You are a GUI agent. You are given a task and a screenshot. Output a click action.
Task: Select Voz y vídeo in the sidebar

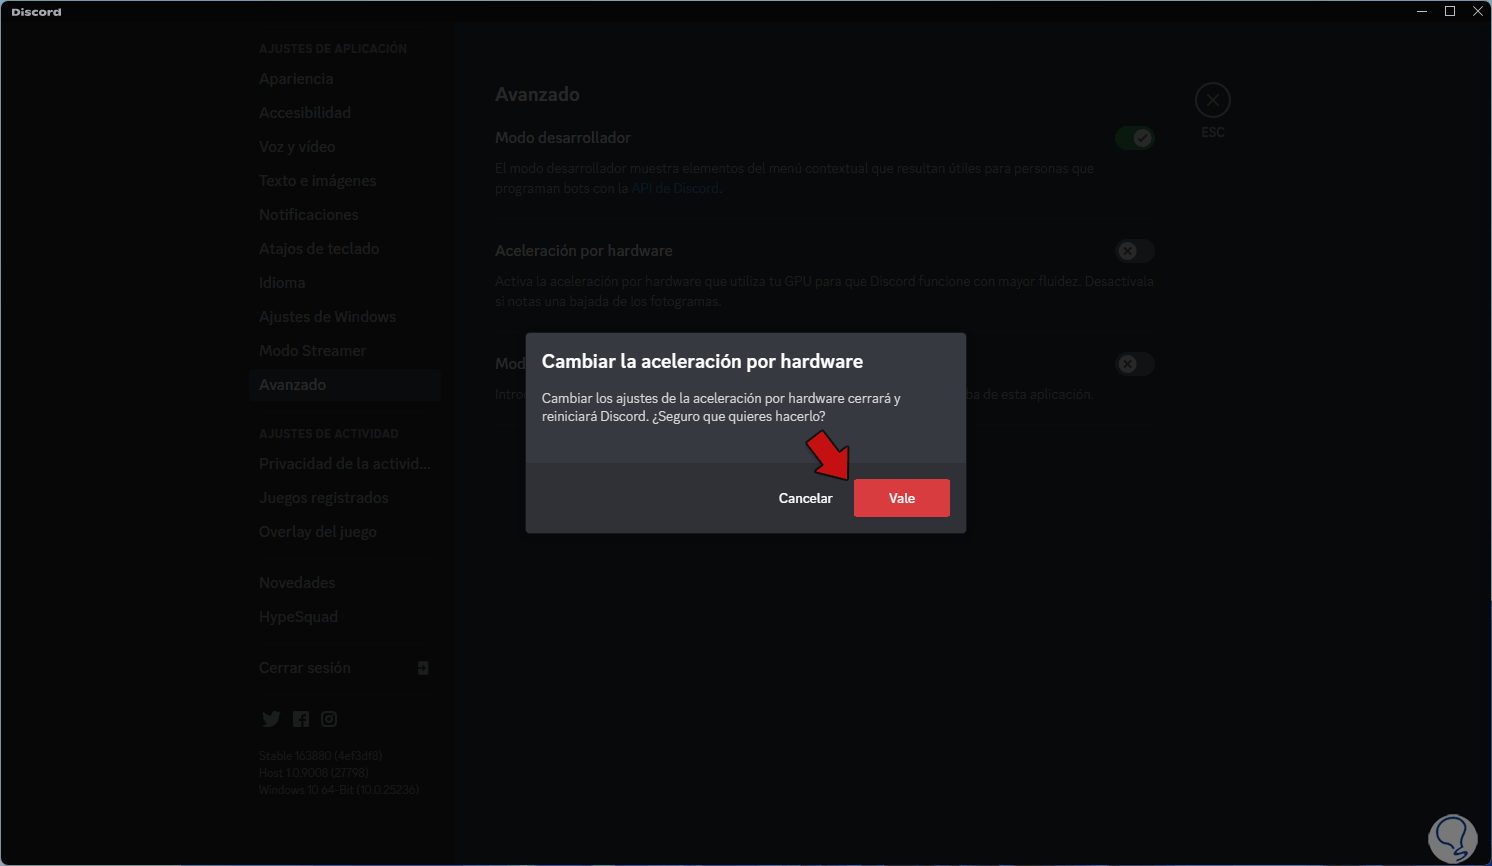(345, 147)
